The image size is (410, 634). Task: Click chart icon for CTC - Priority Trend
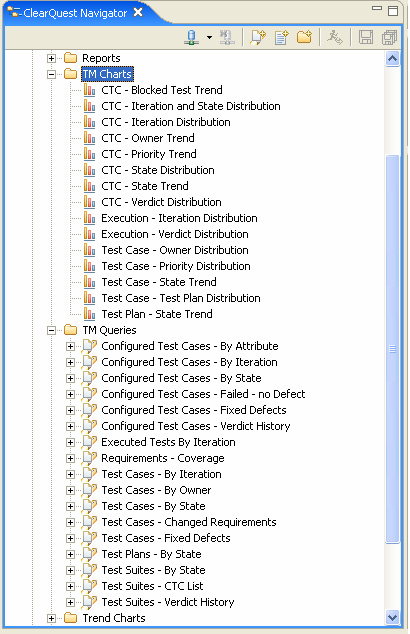pyautogui.click(x=89, y=154)
